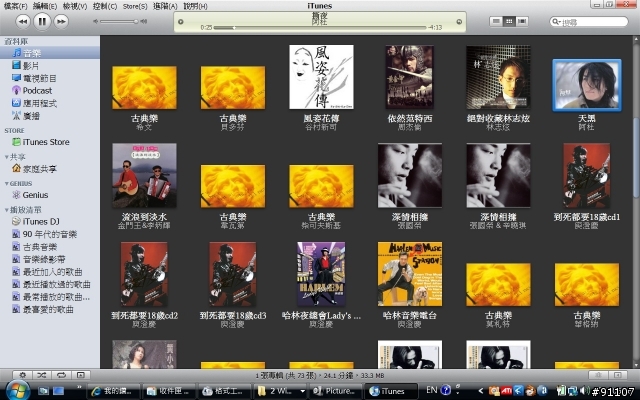Click 到死都要18歲cd3 album title
This screenshot has height=400, width=640.
coord(233,316)
